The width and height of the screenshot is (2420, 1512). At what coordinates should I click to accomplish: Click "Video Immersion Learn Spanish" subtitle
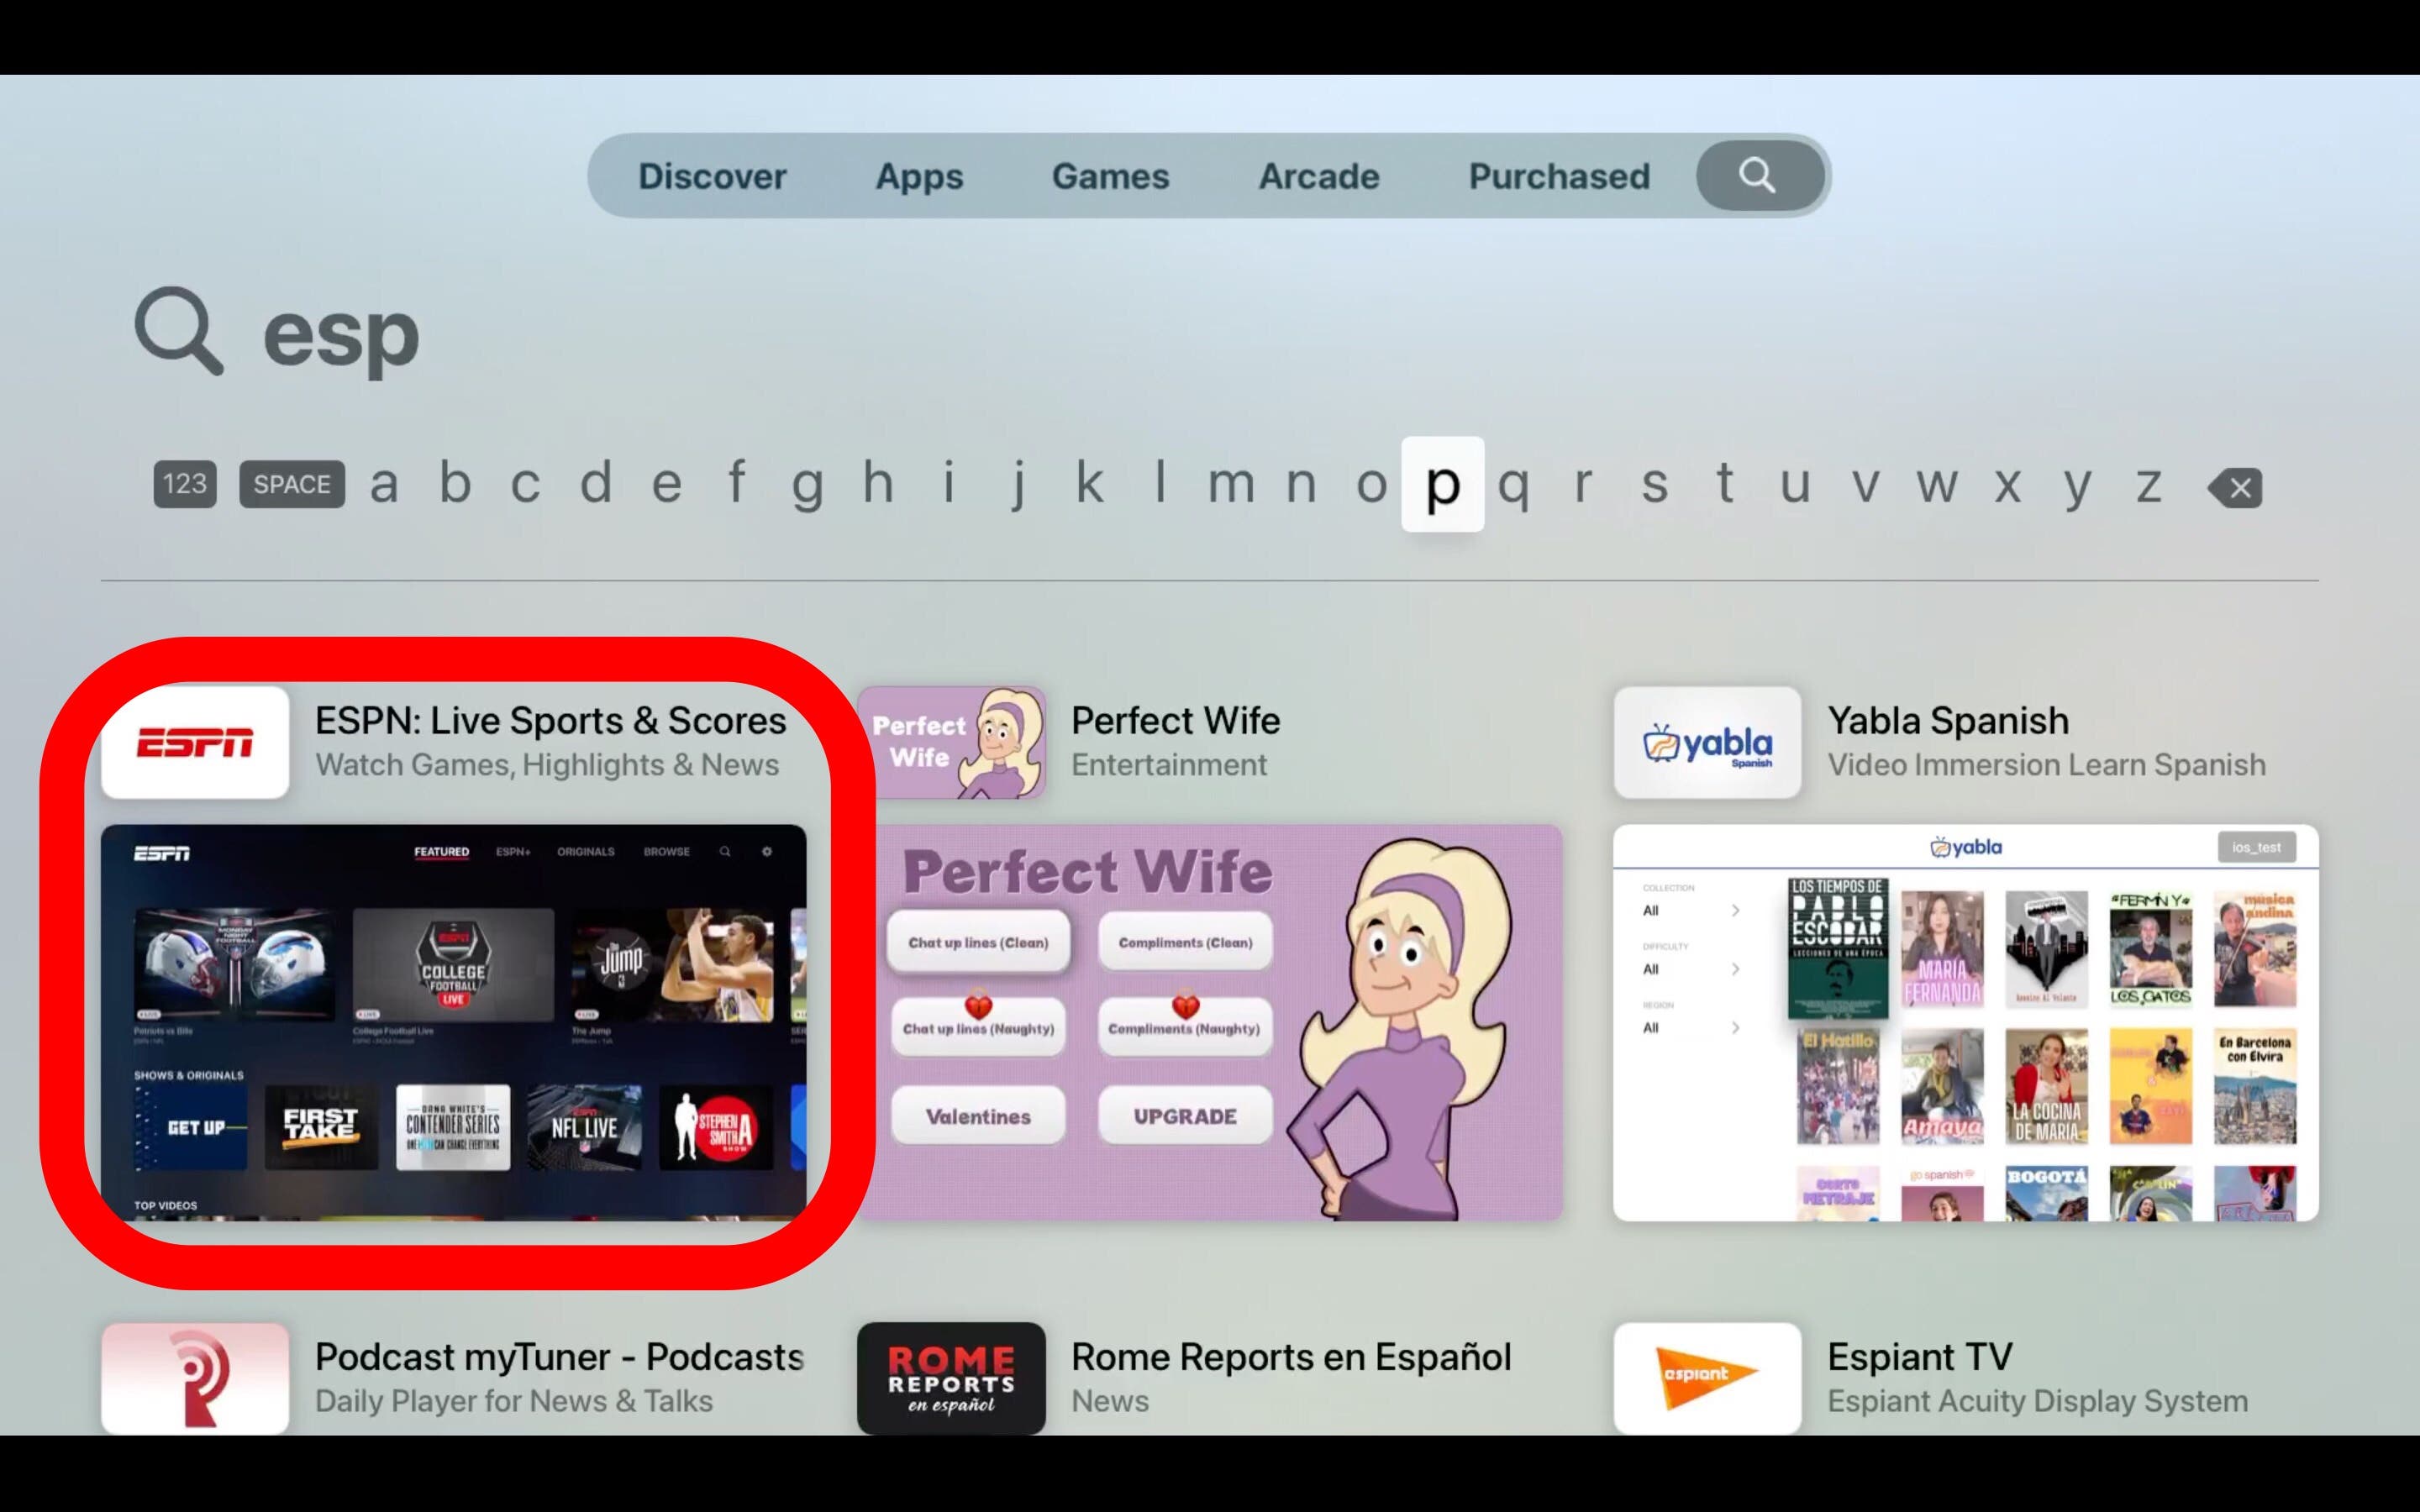2046,765
